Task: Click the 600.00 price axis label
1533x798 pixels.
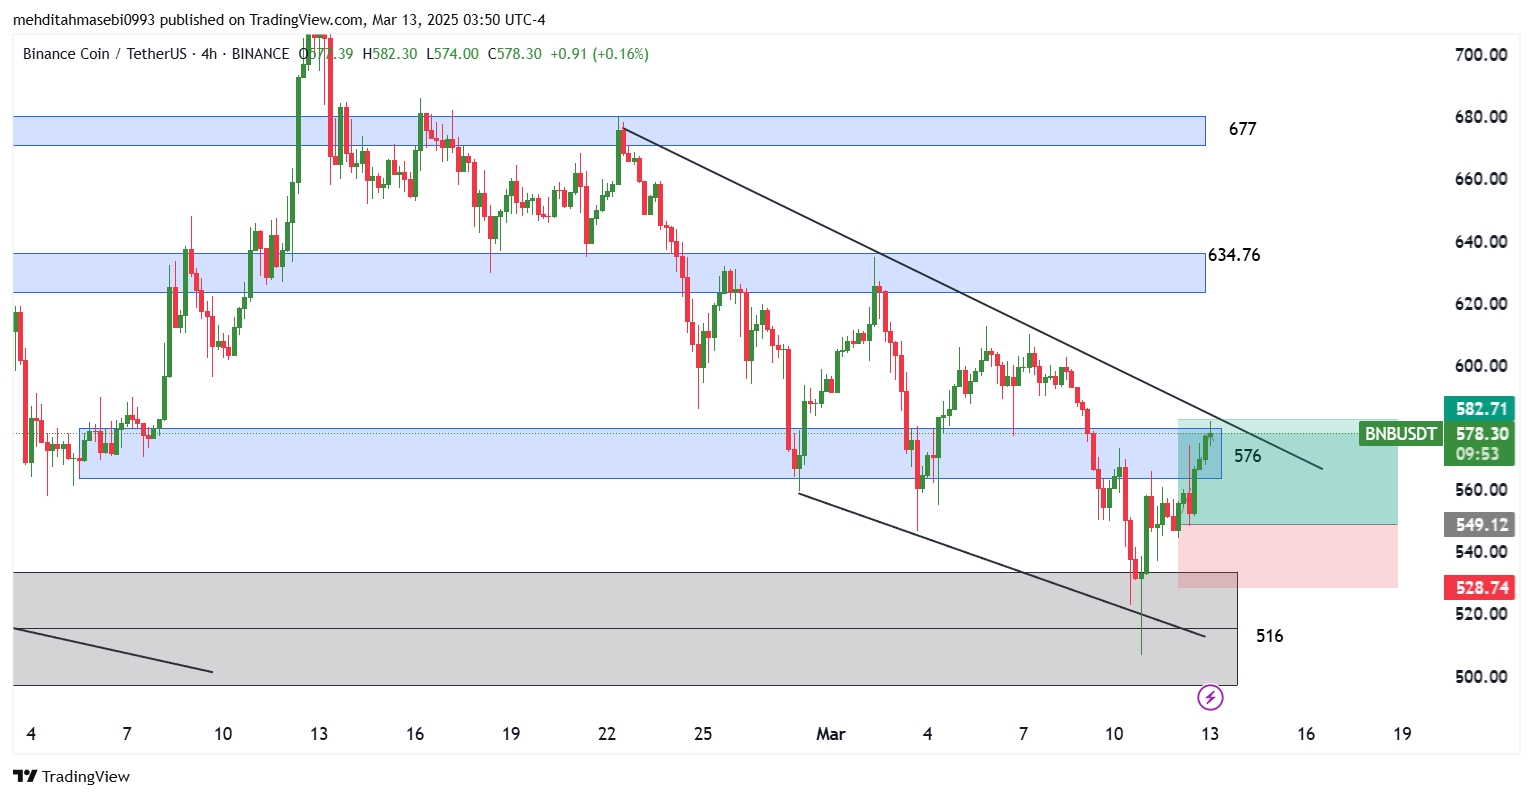Action: [x=1481, y=366]
